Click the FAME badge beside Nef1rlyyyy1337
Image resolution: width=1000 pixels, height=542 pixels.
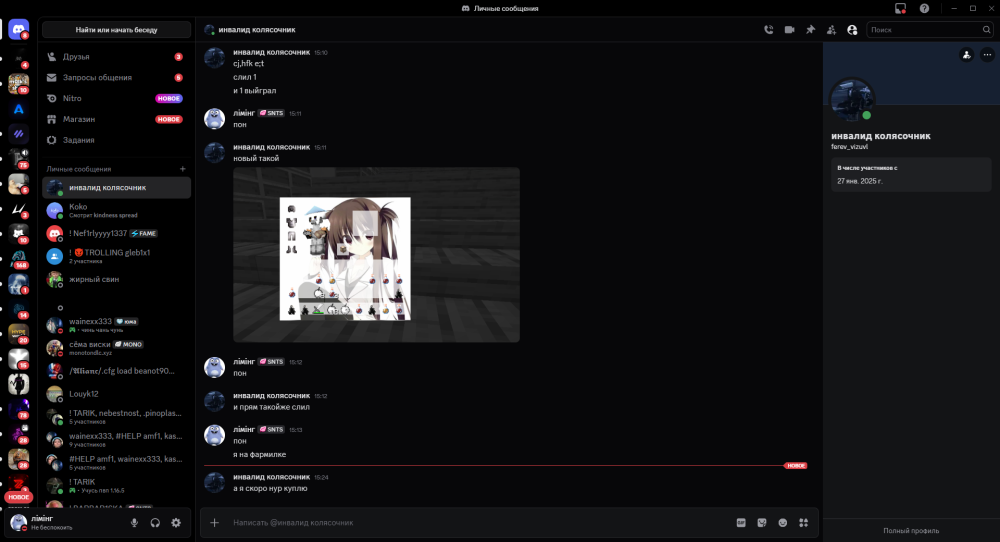click(143, 233)
